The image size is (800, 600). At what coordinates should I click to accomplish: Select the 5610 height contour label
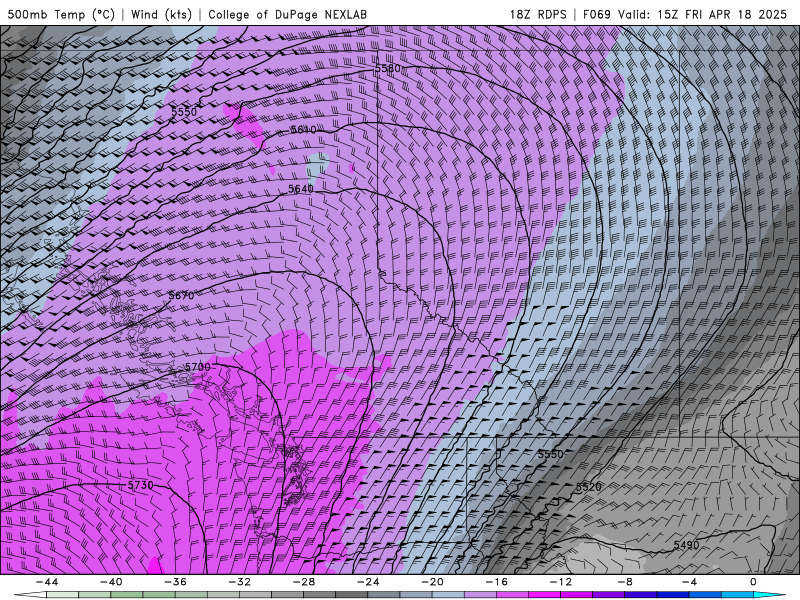[x=303, y=130]
